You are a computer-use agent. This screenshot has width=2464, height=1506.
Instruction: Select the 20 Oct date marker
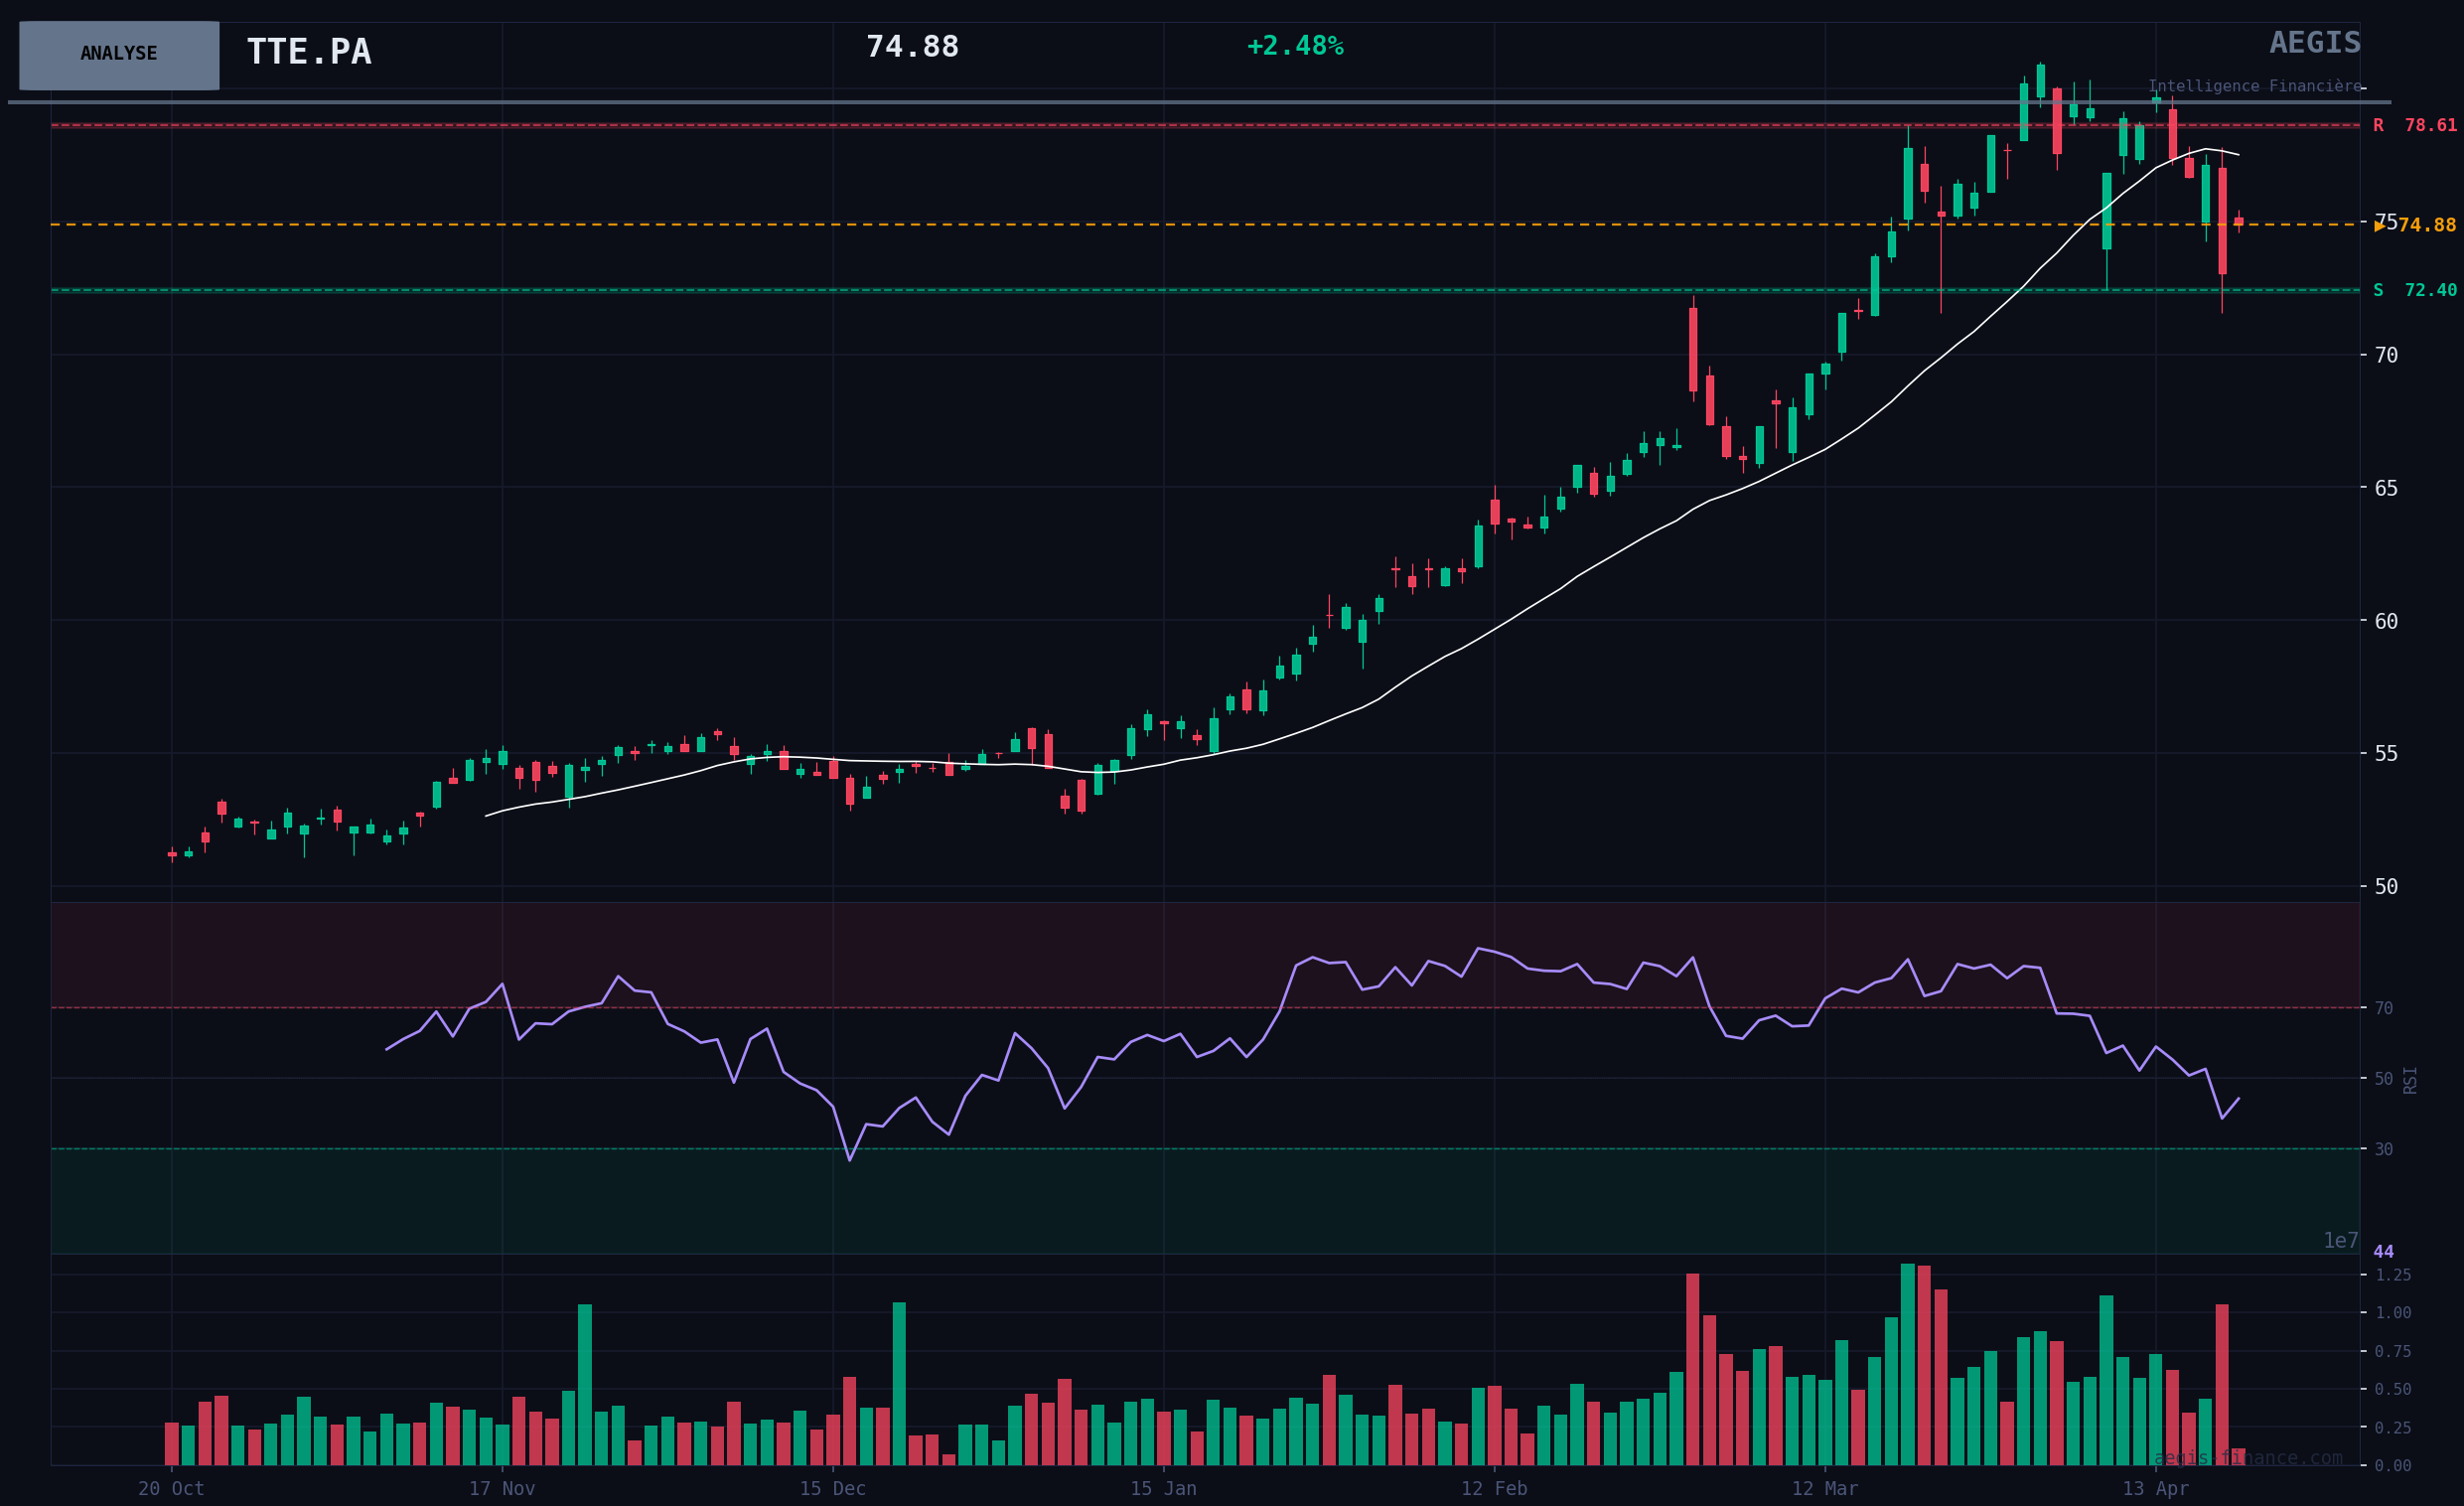(171, 1488)
